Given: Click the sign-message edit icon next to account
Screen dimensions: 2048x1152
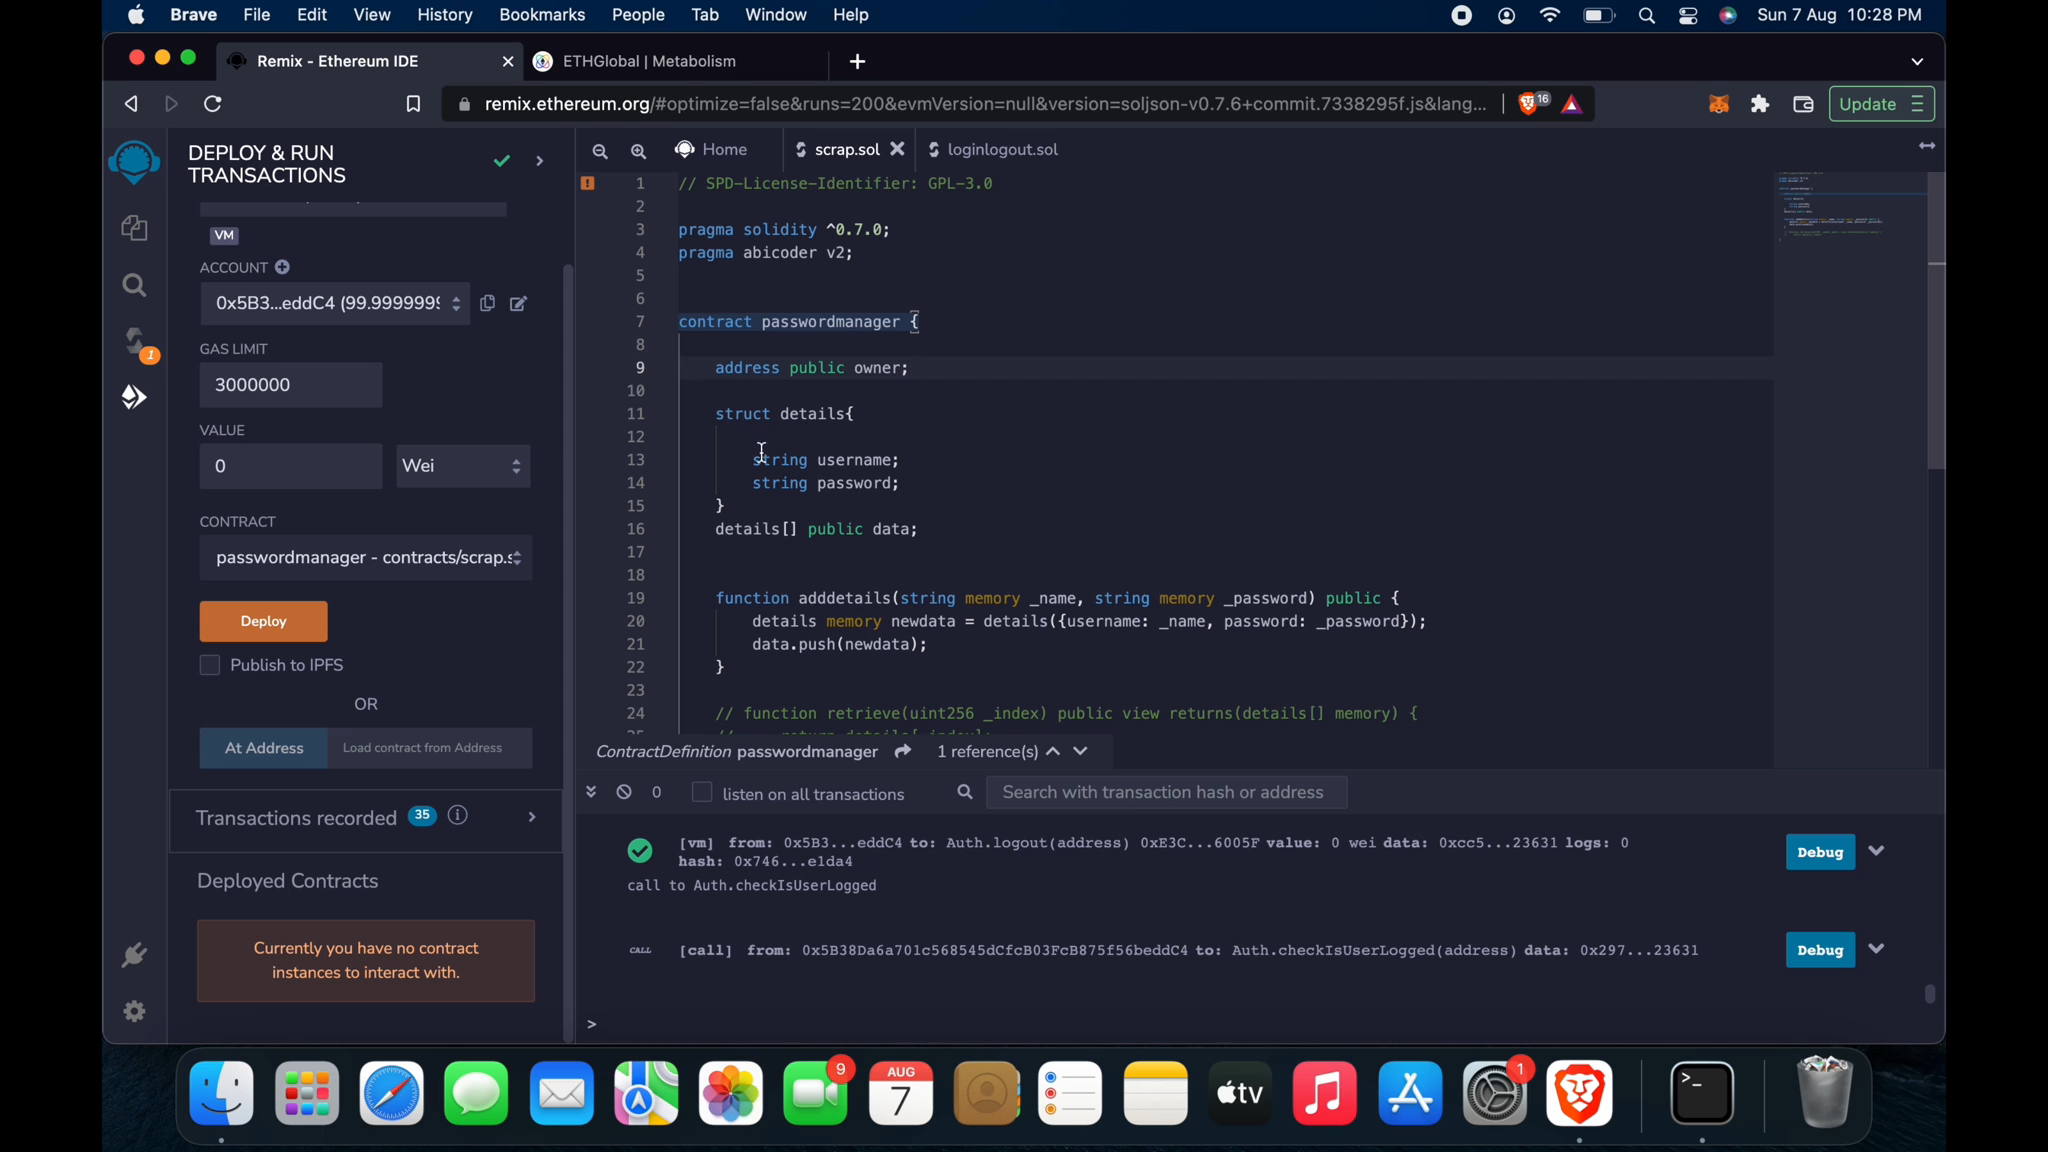Looking at the screenshot, I should click(519, 304).
